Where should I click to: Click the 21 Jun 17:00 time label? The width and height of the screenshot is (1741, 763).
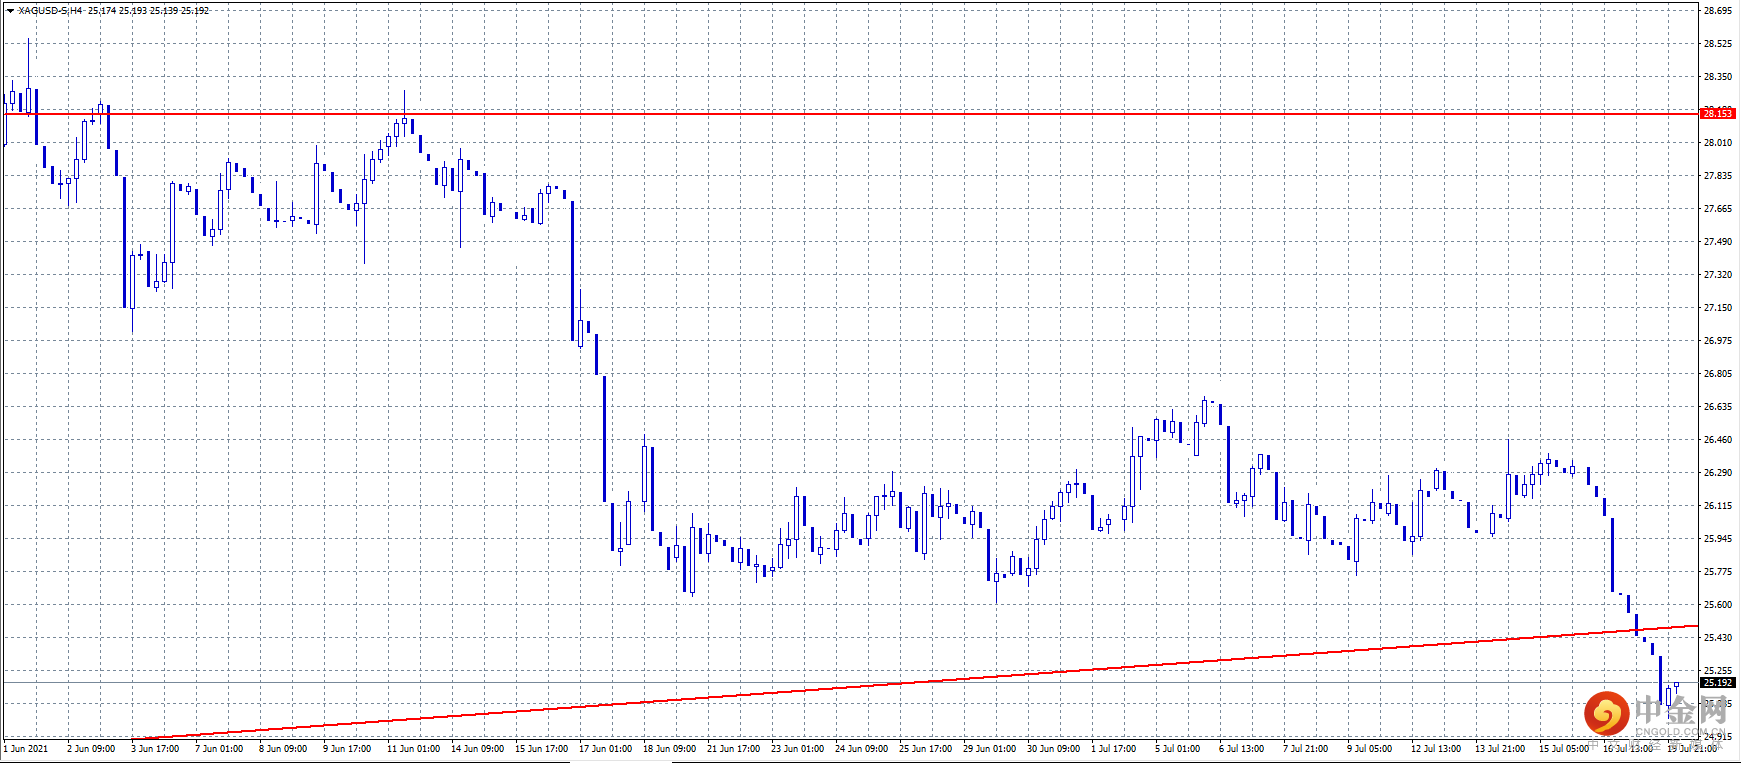click(733, 749)
